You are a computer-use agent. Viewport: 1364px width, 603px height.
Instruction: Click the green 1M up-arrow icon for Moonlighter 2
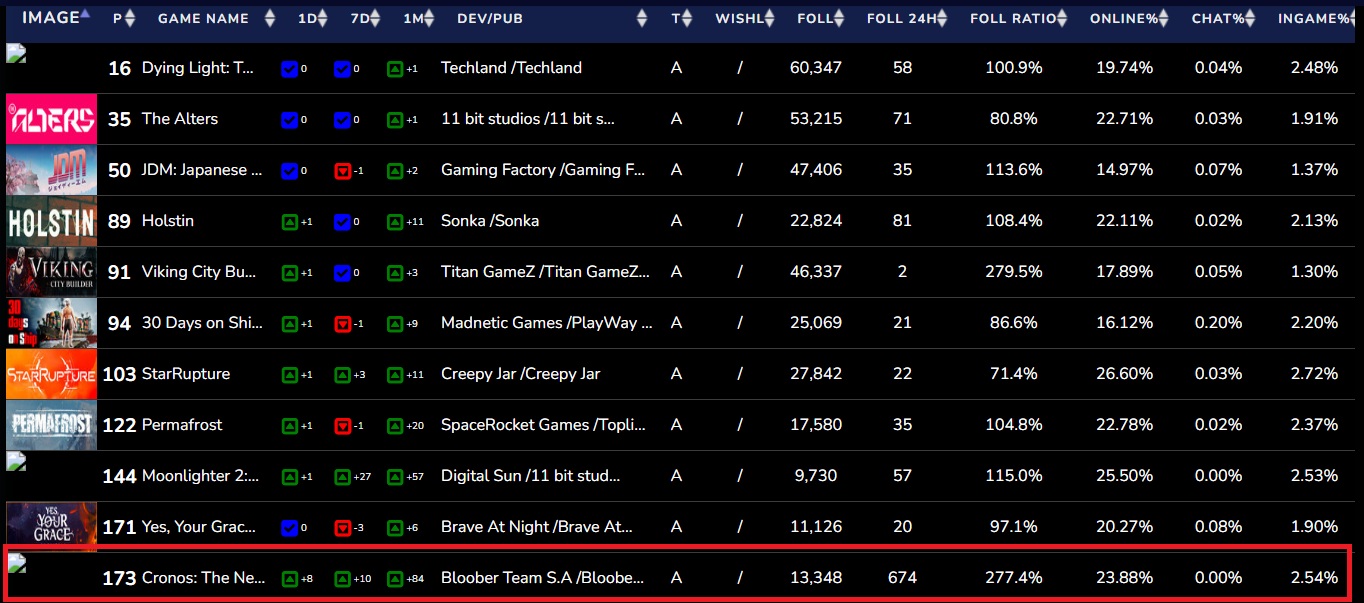point(395,476)
